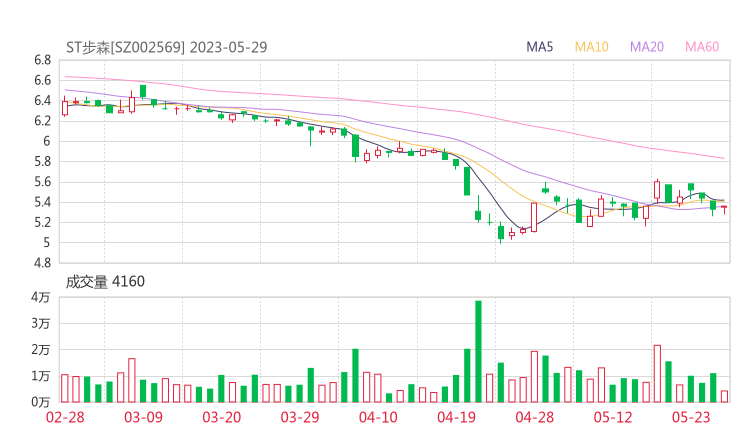Viewport: 740px width, 440px height.
Task: Click the MA10 legend label
Action: point(591,47)
